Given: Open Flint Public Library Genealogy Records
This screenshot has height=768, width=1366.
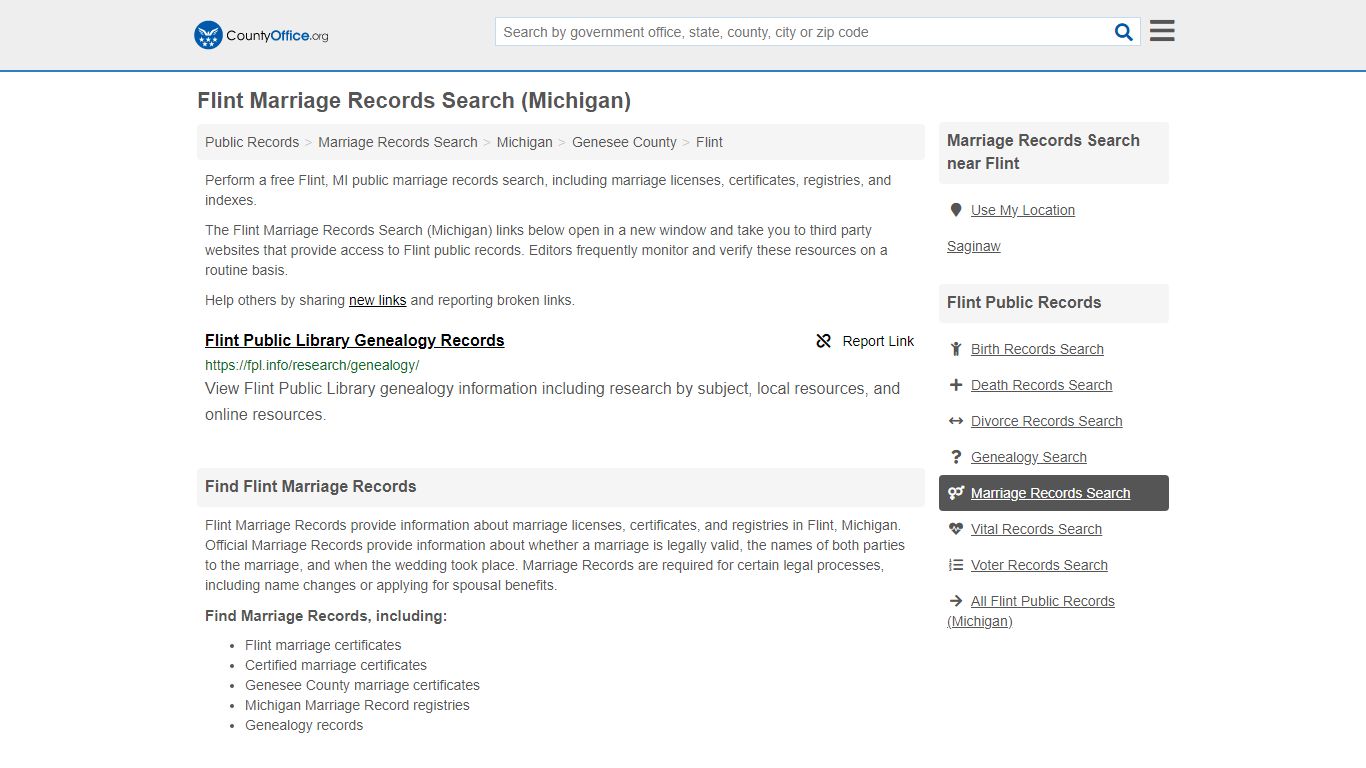Looking at the screenshot, I should click(355, 340).
